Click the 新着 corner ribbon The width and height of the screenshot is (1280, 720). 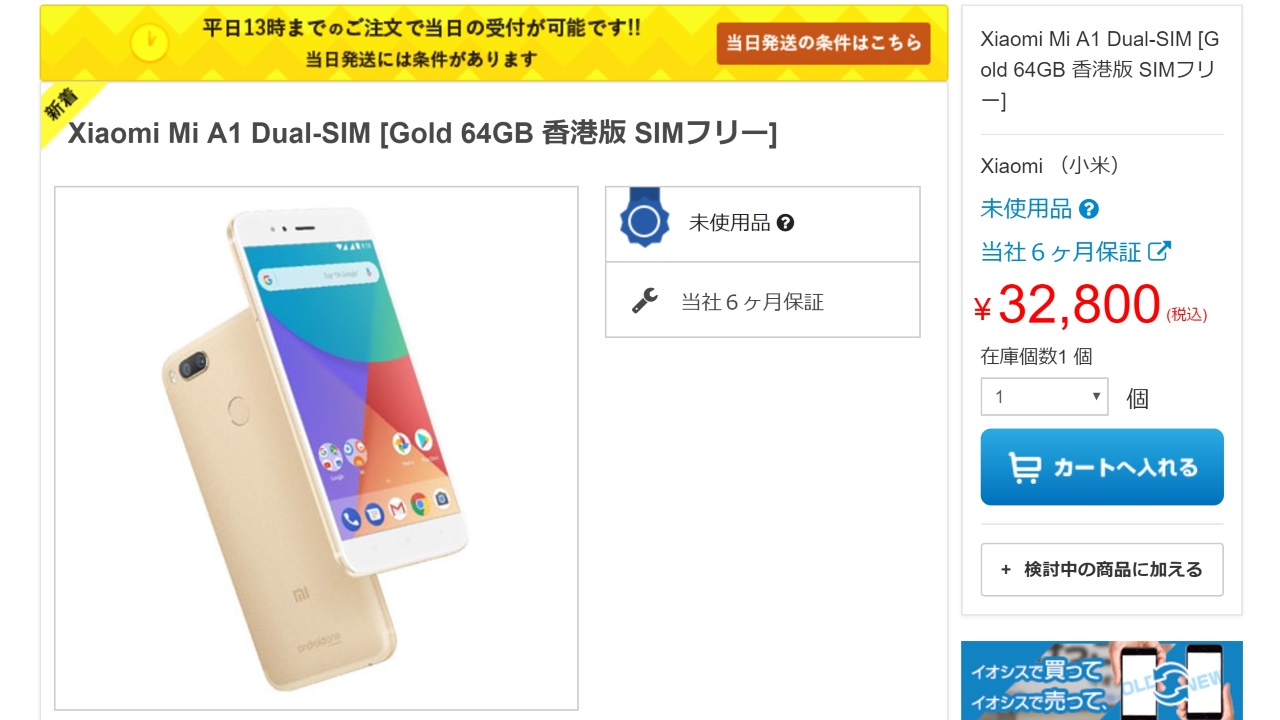tap(66, 108)
